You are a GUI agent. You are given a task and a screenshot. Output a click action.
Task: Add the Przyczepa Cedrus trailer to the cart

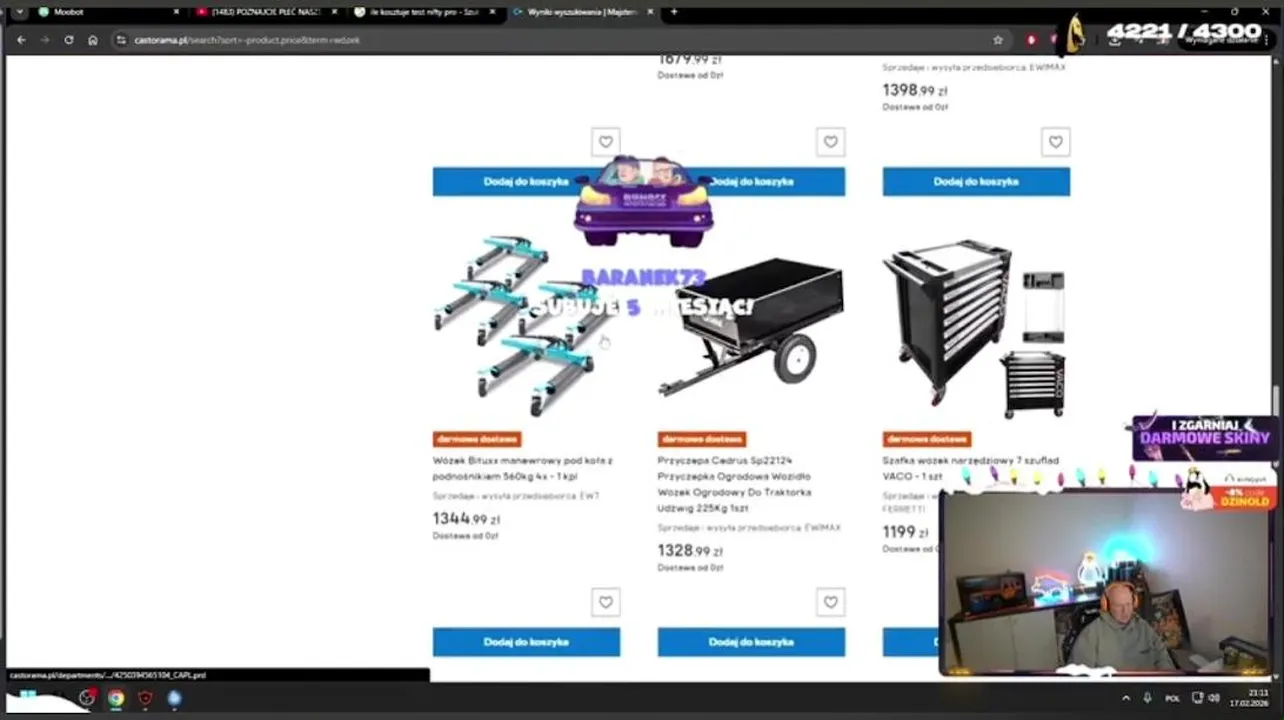pyautogui.click(x=751, y=642)
